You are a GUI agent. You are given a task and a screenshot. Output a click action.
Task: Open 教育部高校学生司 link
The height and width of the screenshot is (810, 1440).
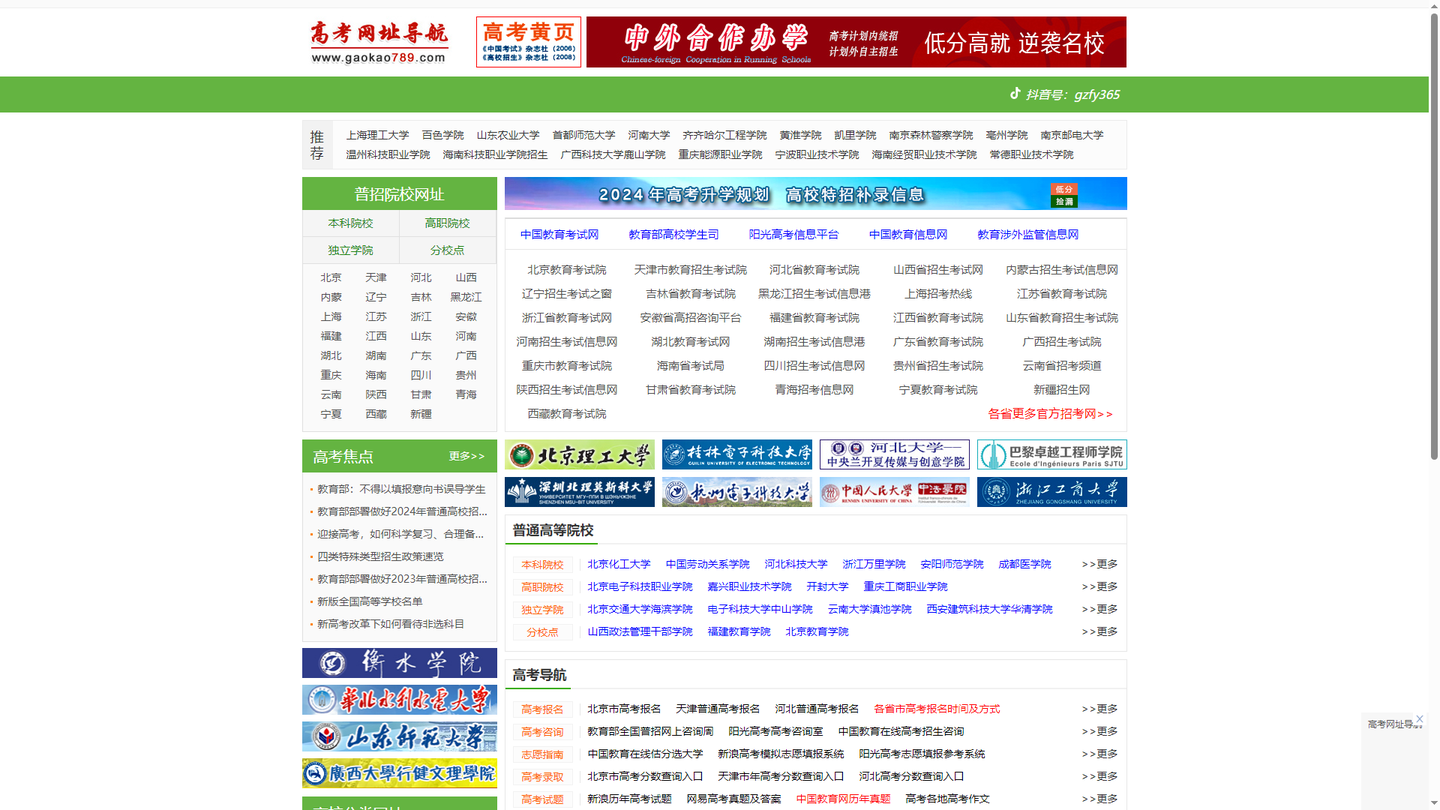click(x=674, y=234)
